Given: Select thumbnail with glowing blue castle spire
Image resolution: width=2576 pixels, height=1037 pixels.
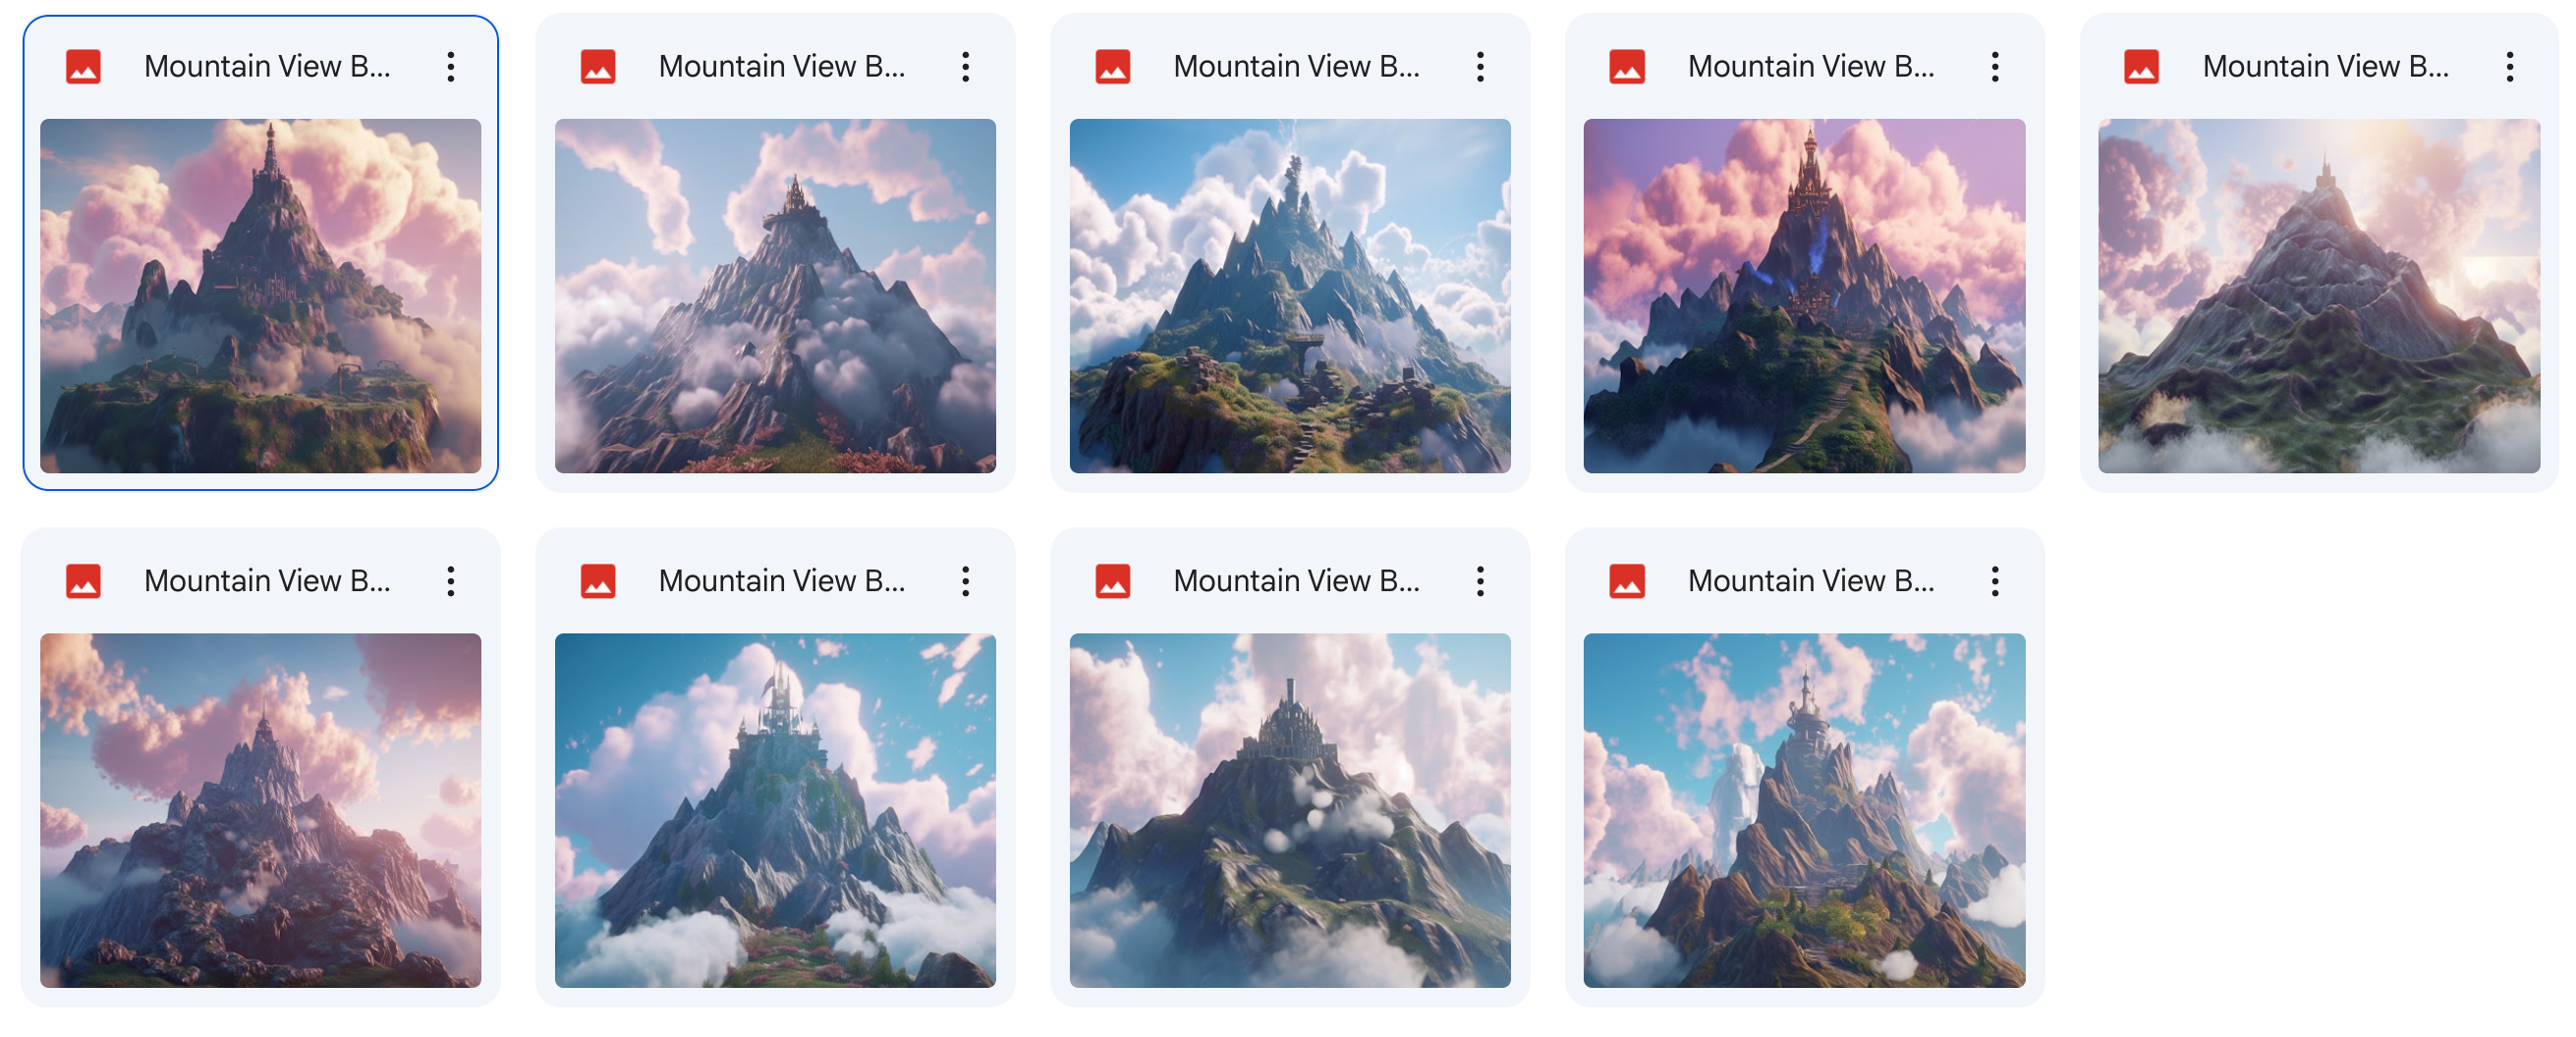Looking at the screenshot, I should click(1804, 296).
